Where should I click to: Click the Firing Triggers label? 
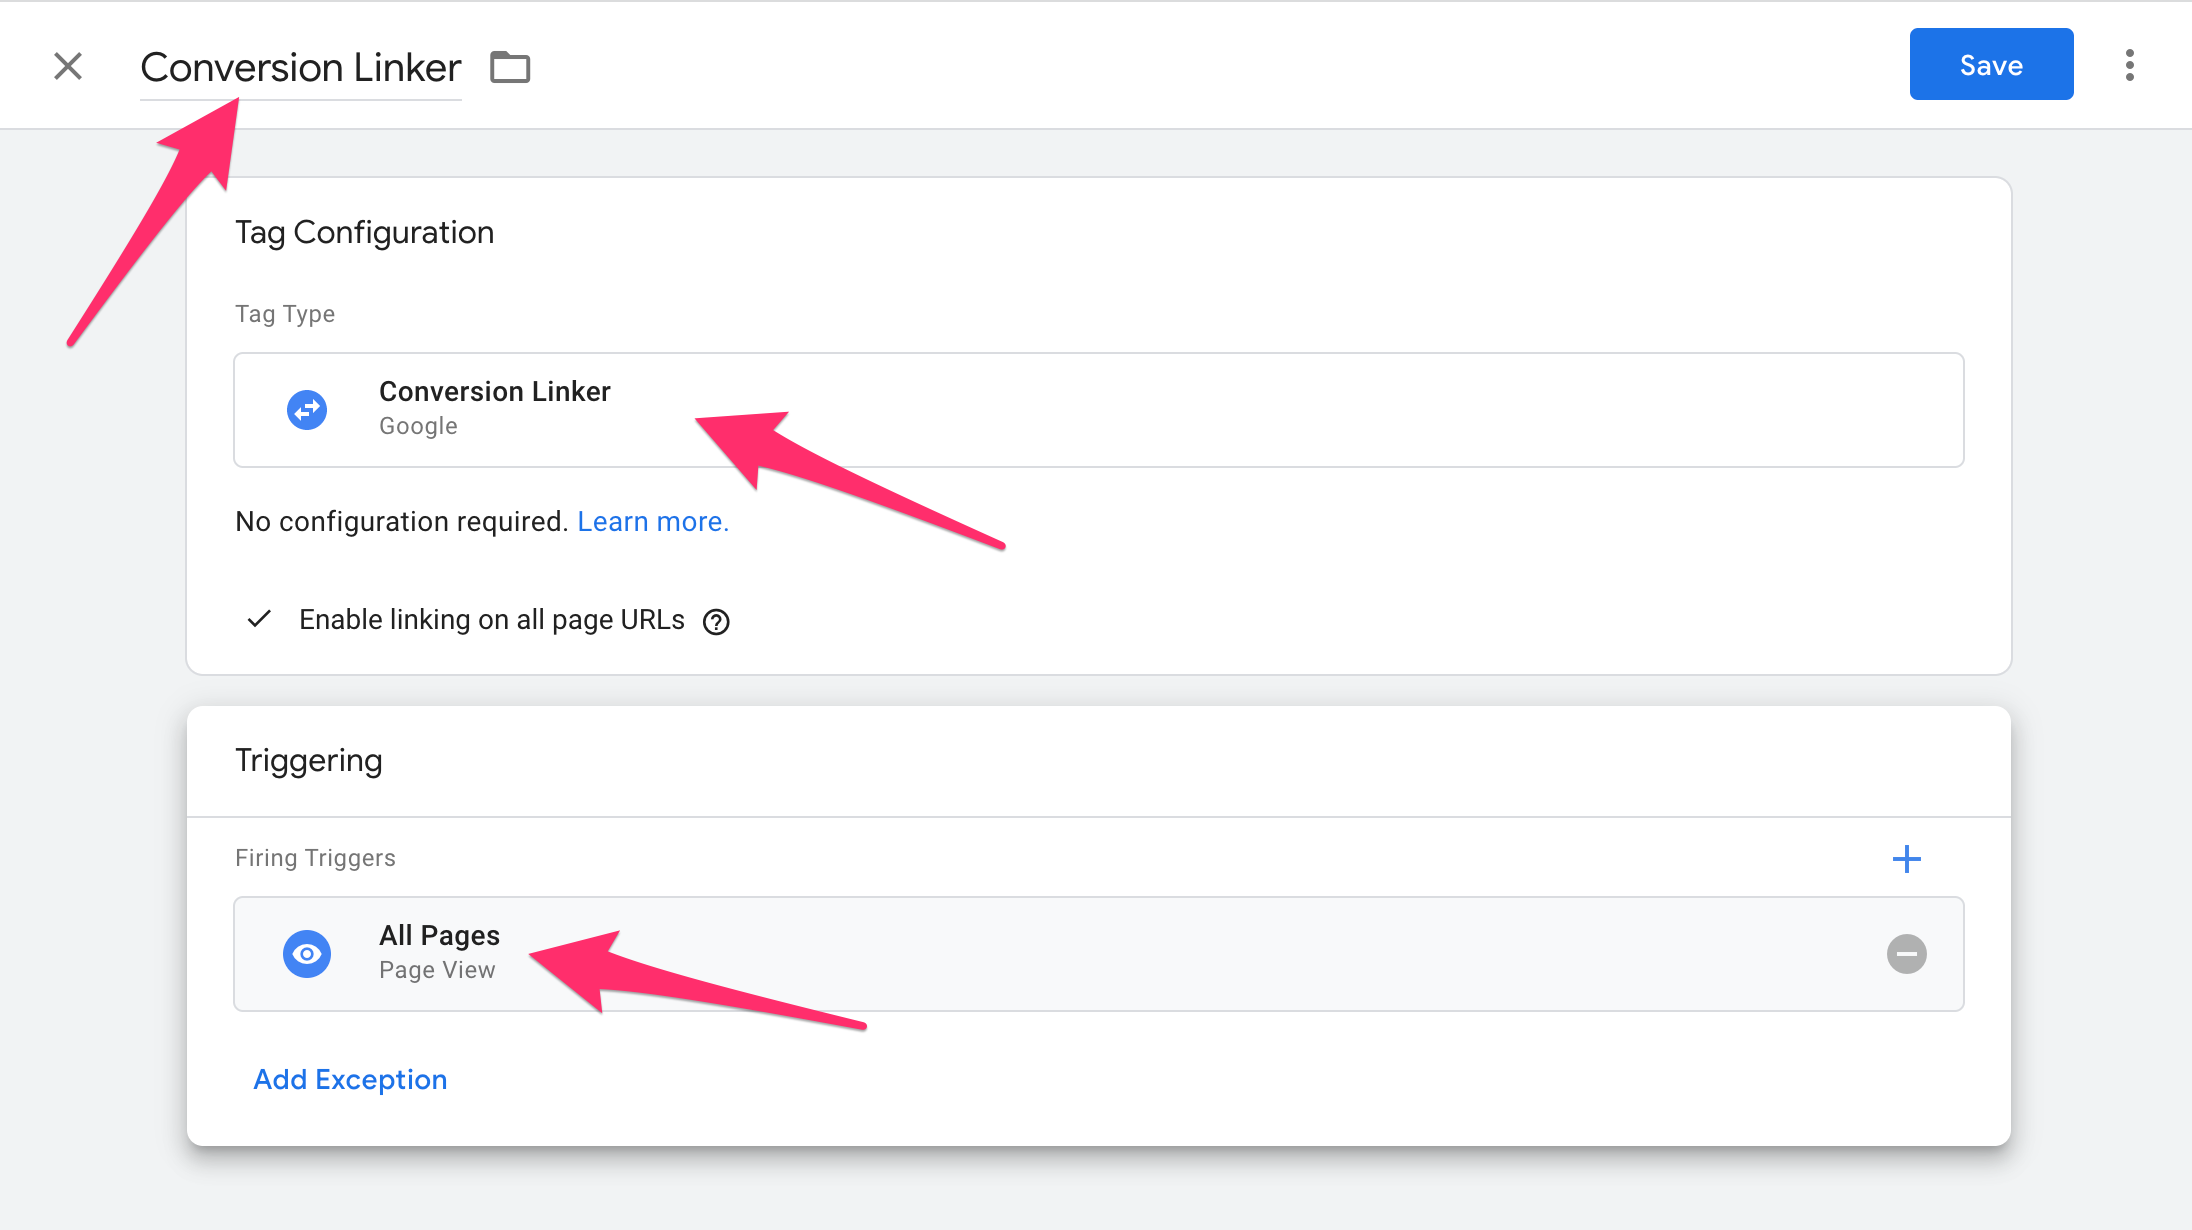click(x=315, y=858)
